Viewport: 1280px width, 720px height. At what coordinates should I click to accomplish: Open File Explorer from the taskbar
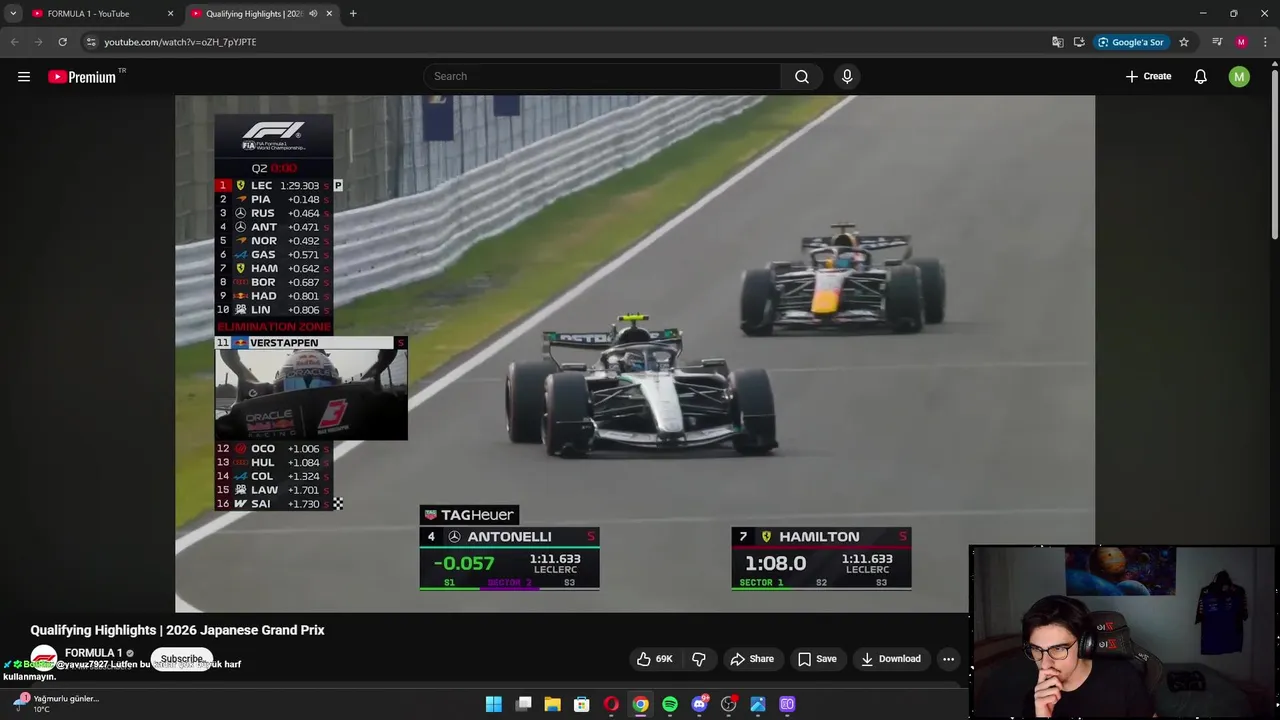point(552,704)
